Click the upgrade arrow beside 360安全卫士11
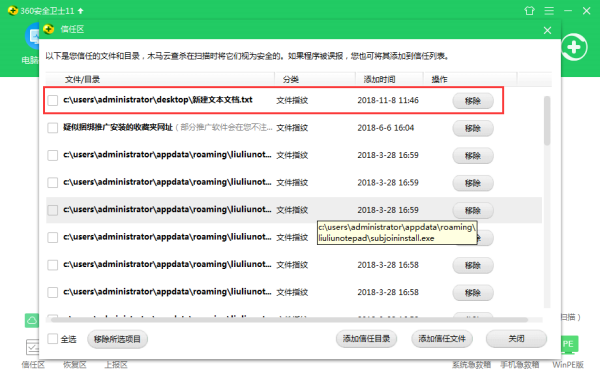 point(80,11)
